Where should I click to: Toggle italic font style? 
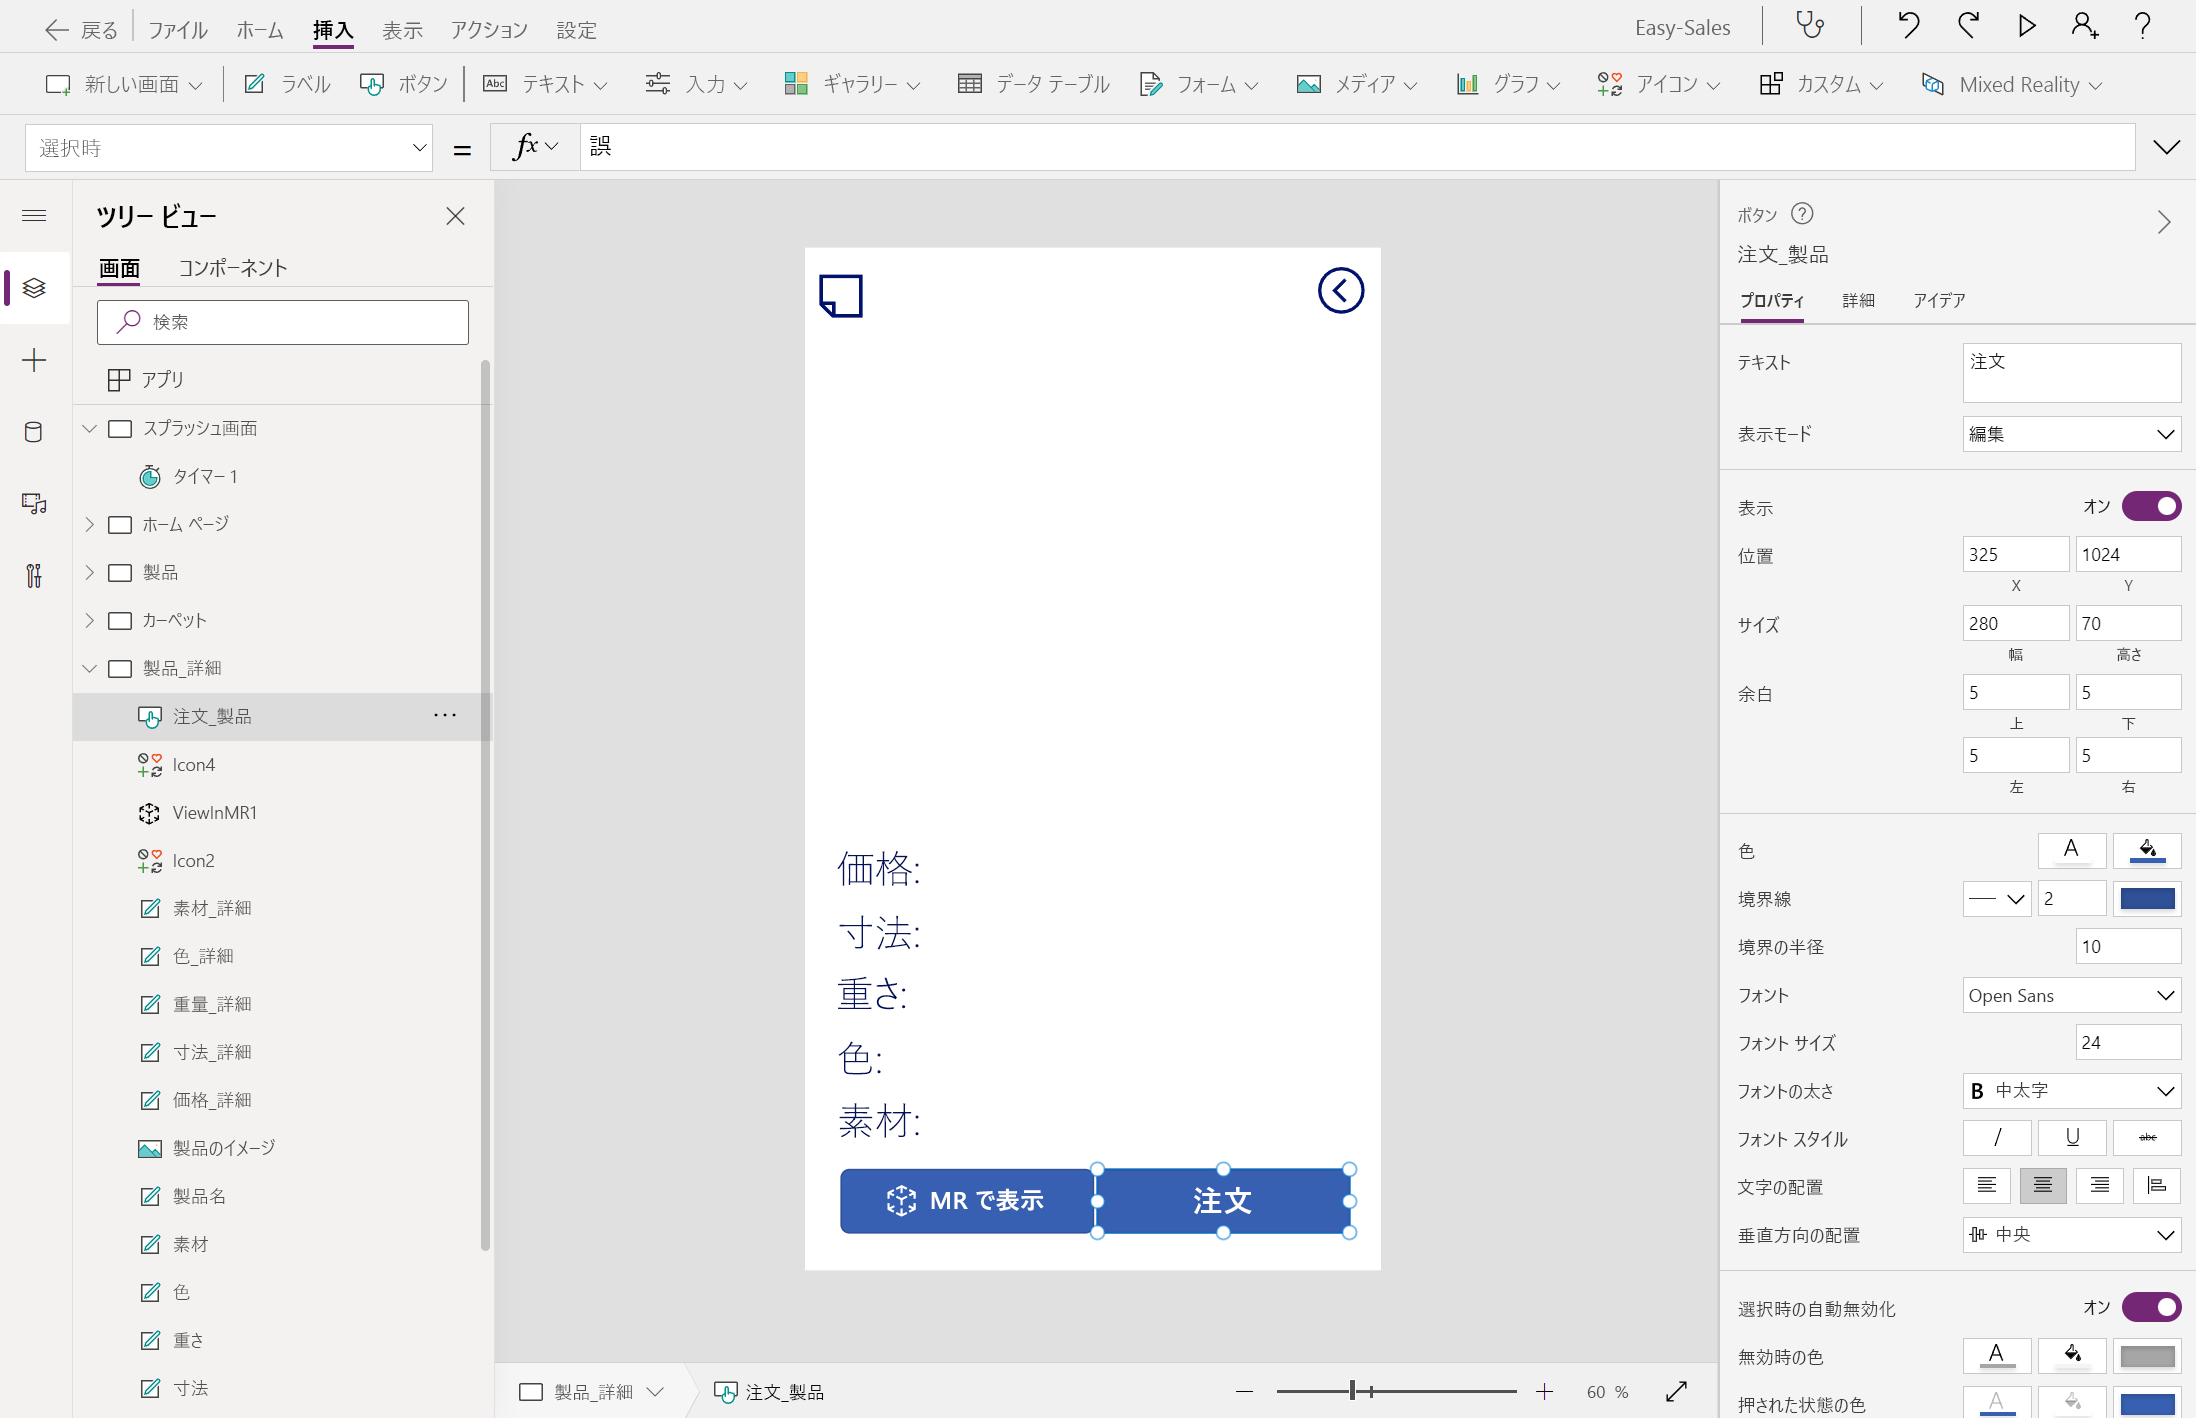(x=1996, y=1138)
